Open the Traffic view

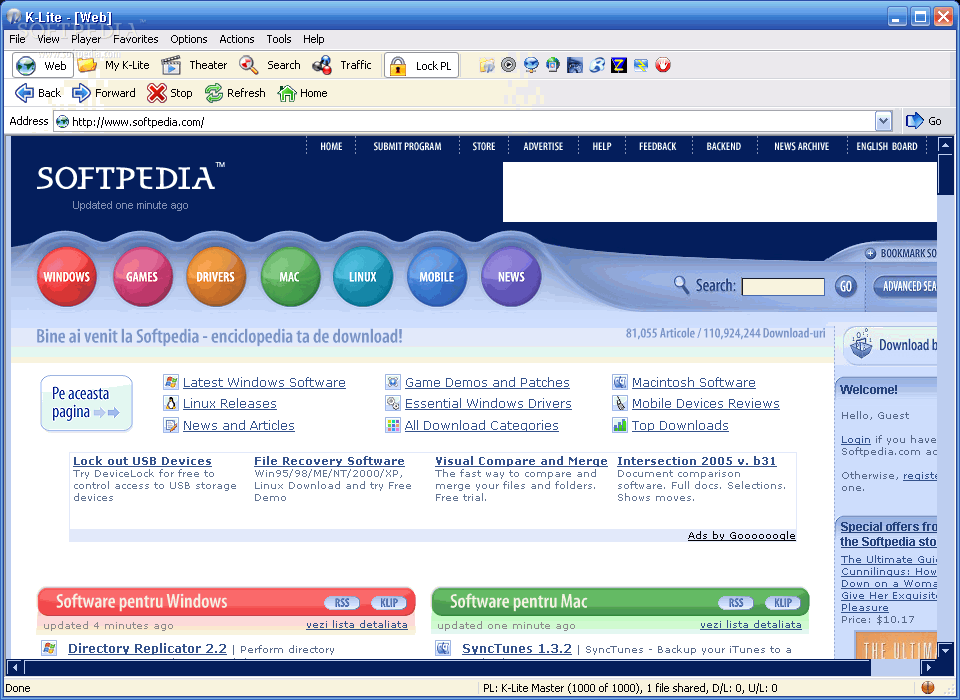[342, 65]
